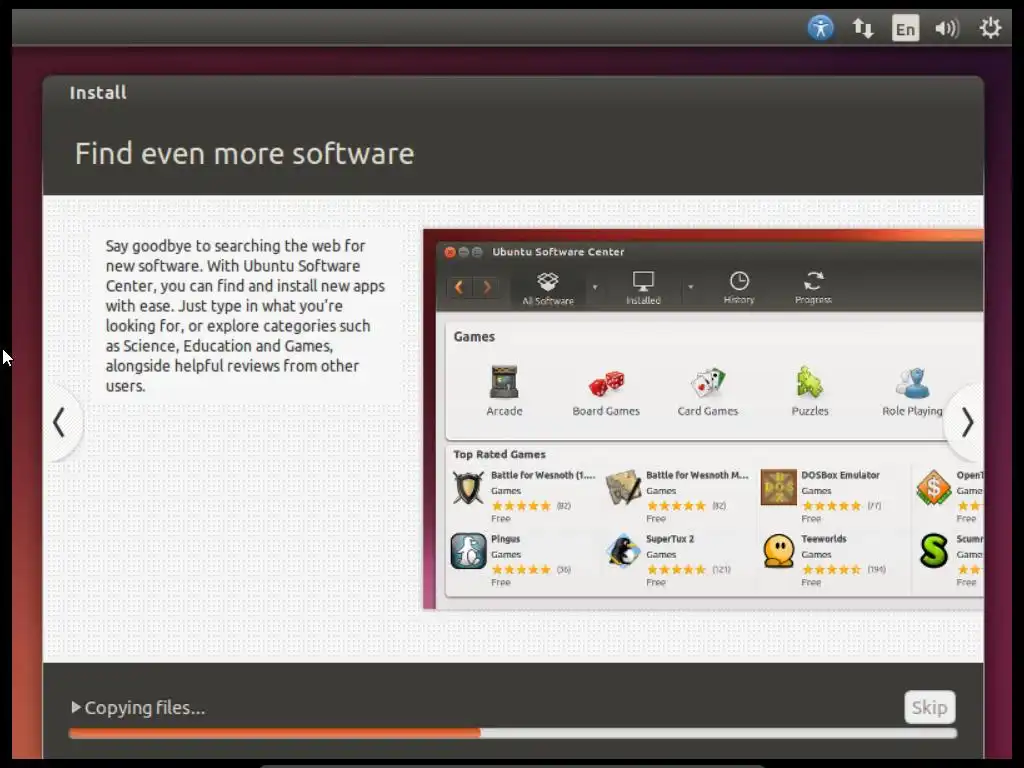Click the Teeworlds yellow character icon

(778, 551)
